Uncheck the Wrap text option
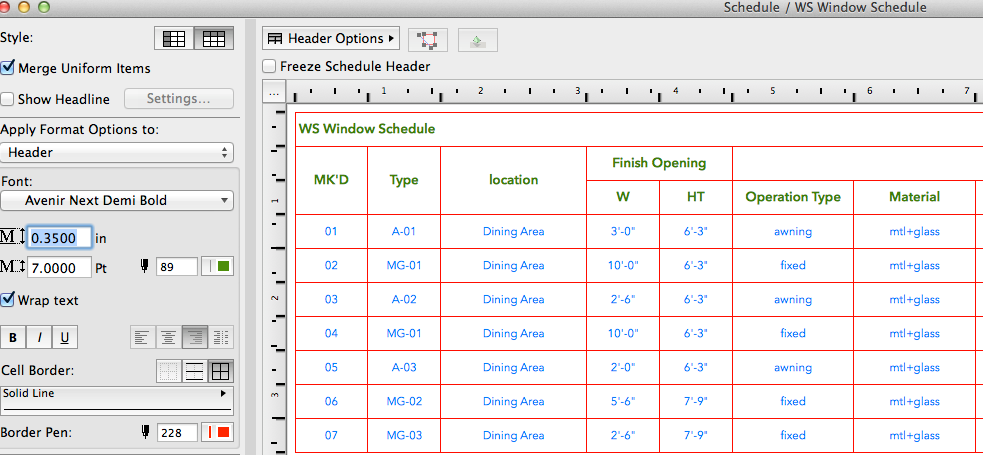The width and height of the screenshot is (983, 455). pos(8,300)
